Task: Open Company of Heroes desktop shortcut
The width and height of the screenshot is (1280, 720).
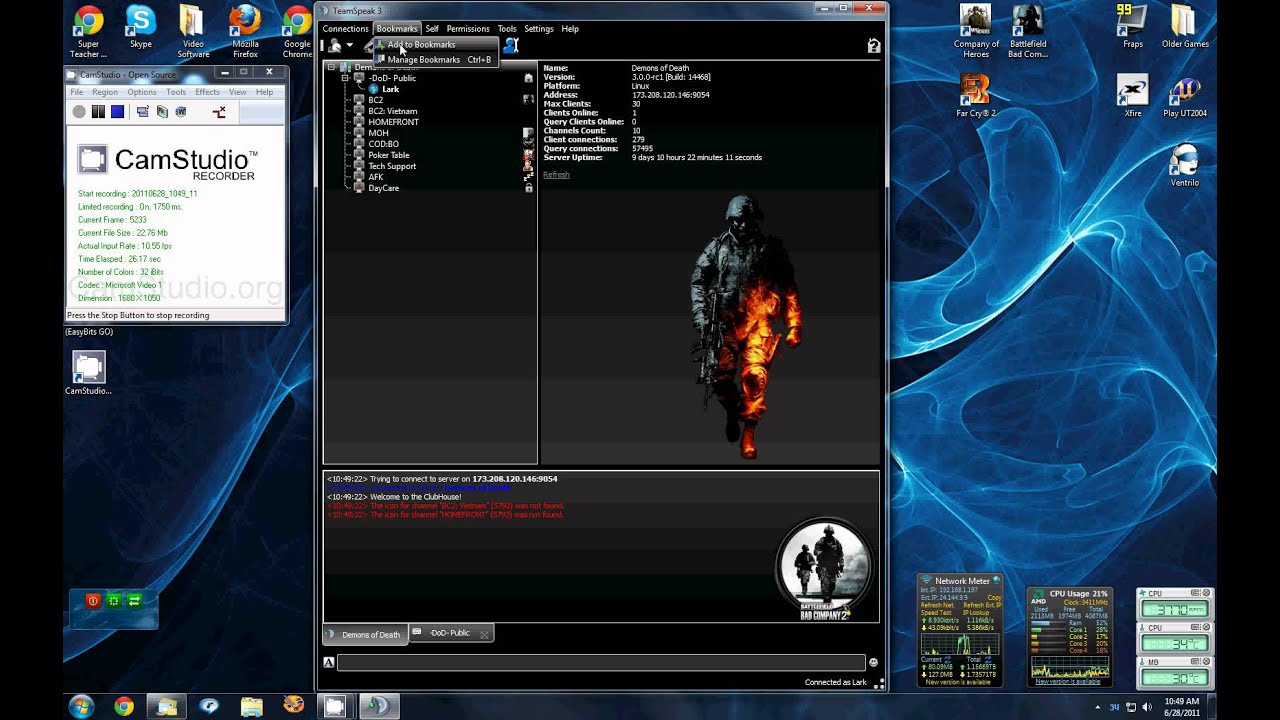Action: coord(976,32)
